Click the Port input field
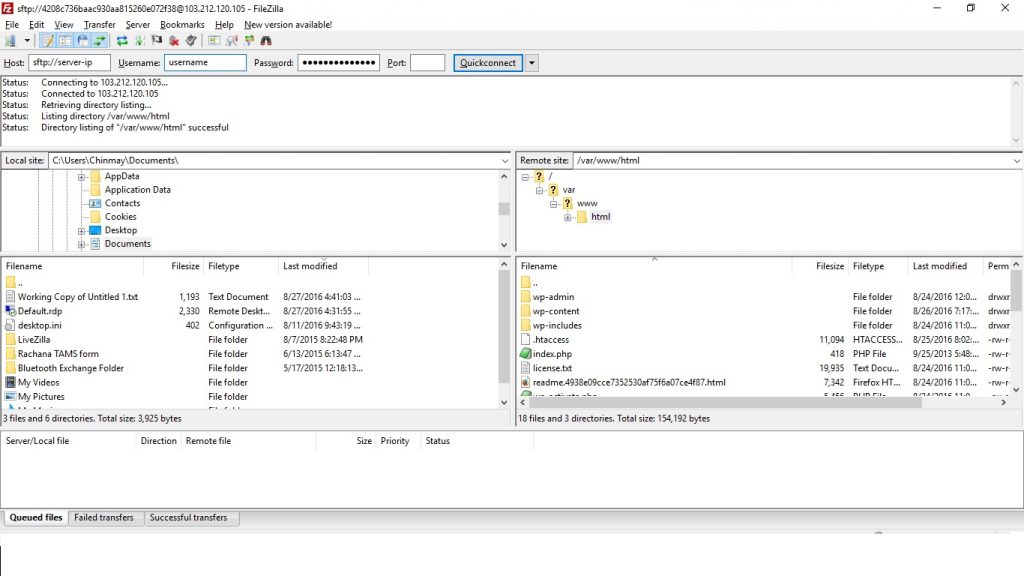 [x=427, y=62]
